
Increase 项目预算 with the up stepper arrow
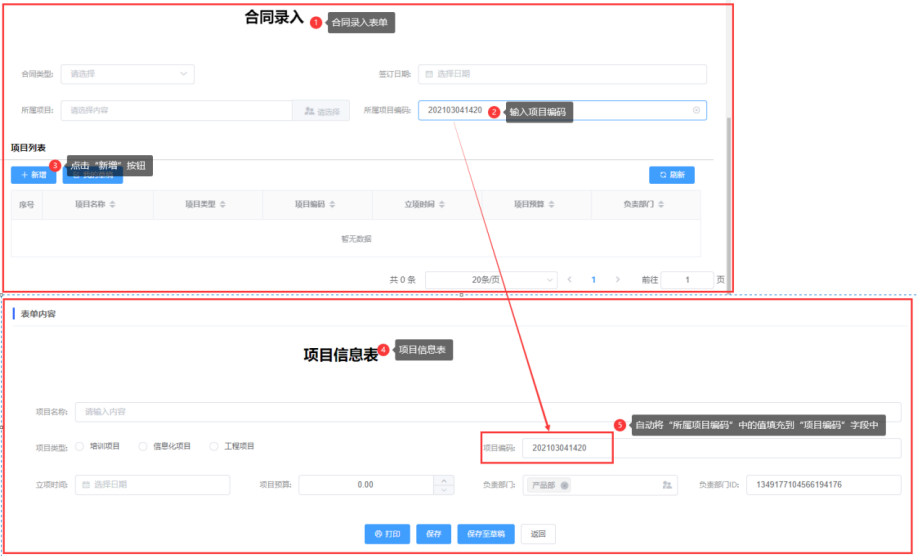point(444,481)
